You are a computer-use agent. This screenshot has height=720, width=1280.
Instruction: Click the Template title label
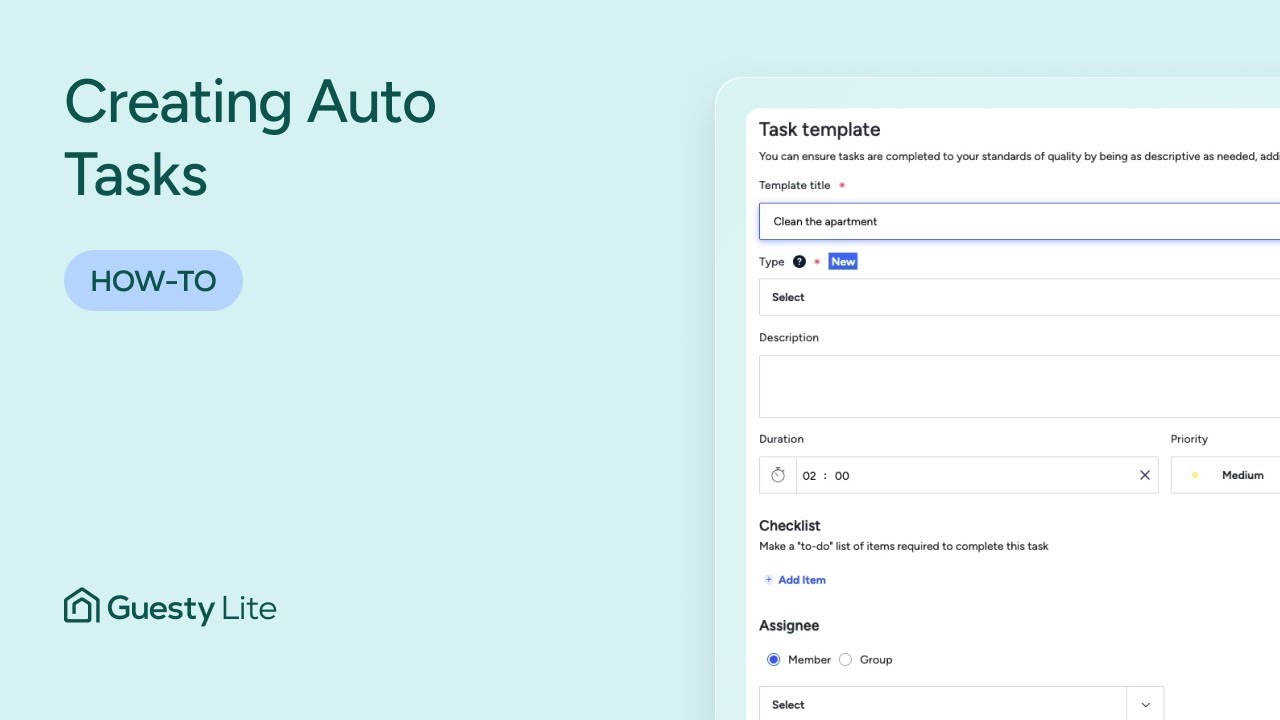pyautogui.click(x=795, y=185)
